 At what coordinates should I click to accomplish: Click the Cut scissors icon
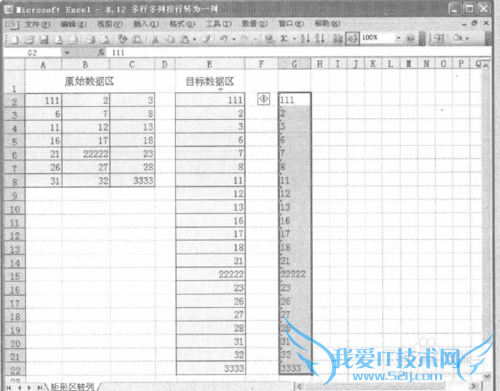click(155, 39)
